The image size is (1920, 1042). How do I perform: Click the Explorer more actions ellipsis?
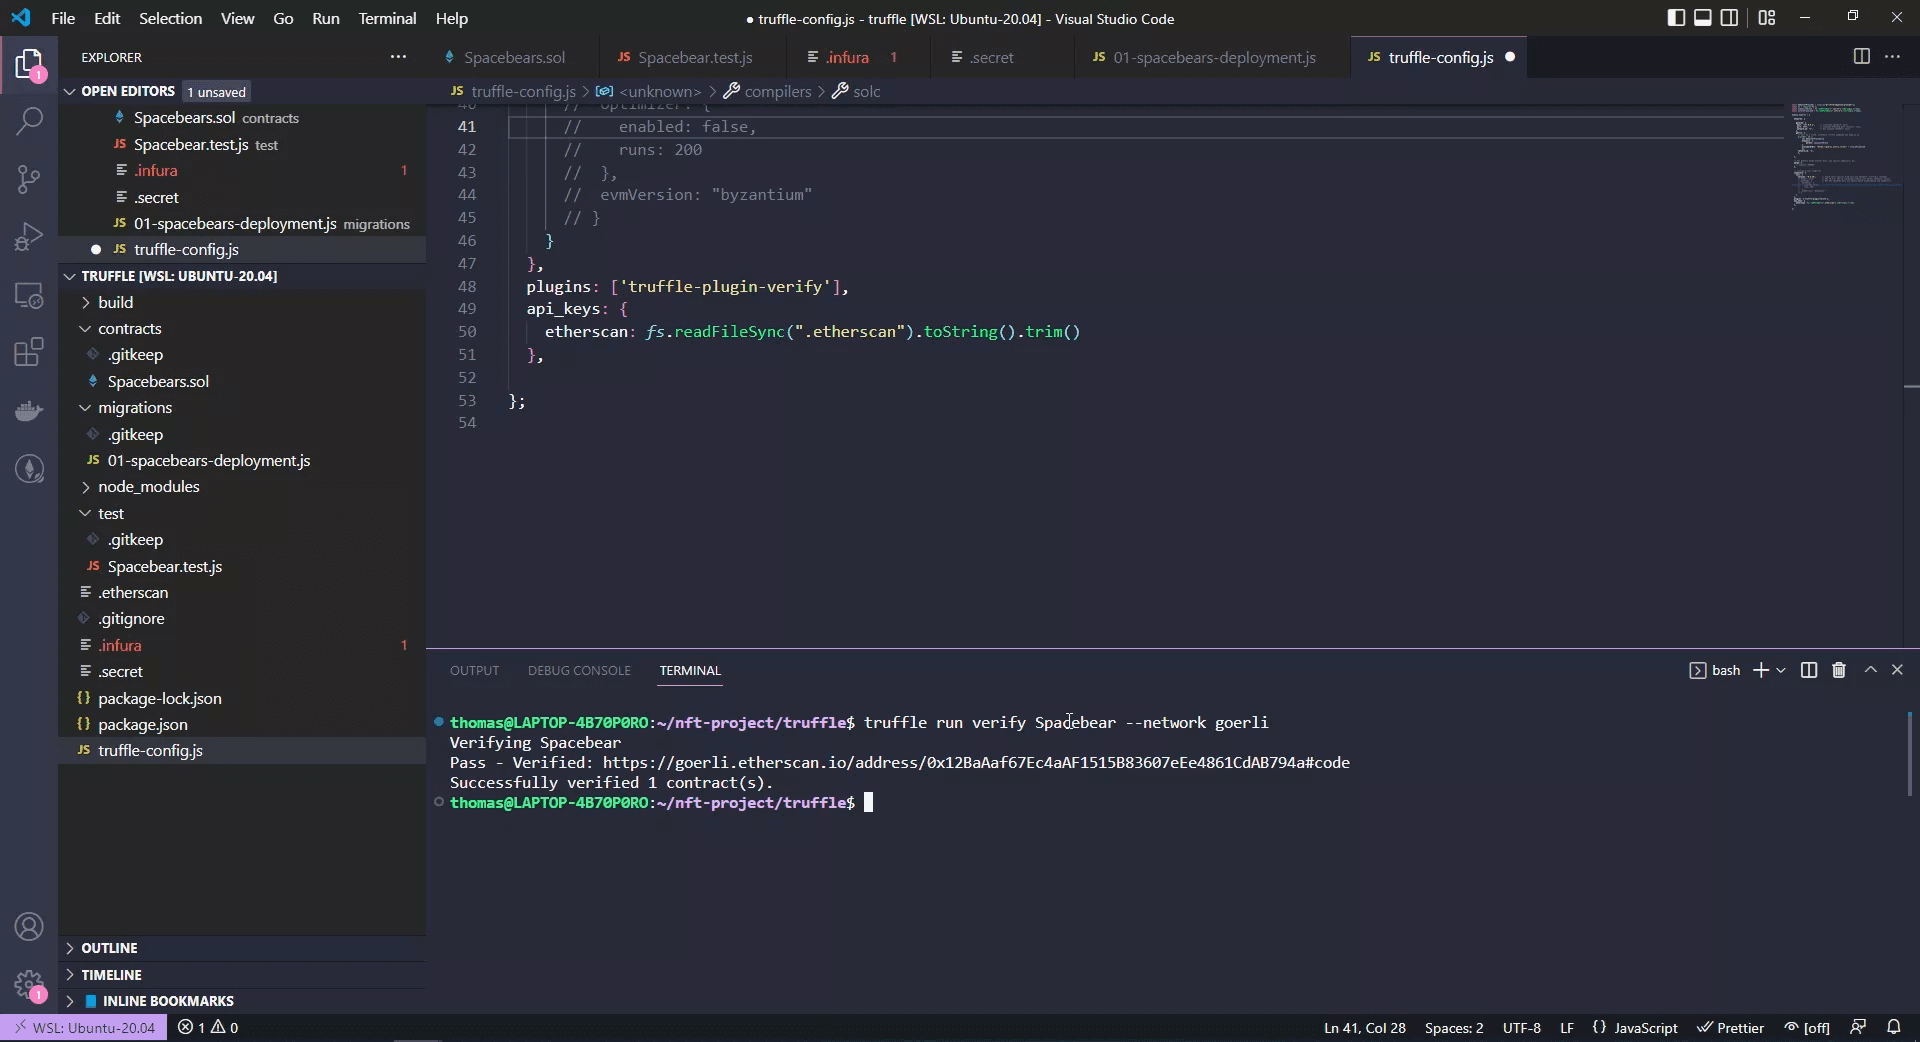[x=398, y=57]
